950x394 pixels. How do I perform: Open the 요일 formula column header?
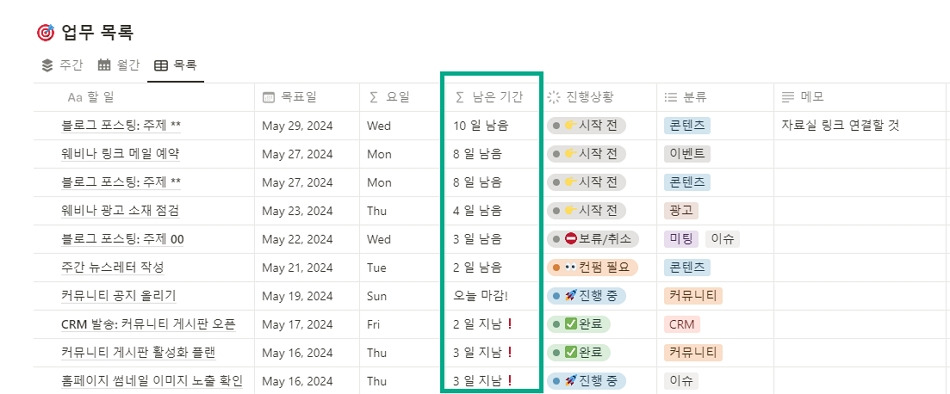(x=400, y=97)
